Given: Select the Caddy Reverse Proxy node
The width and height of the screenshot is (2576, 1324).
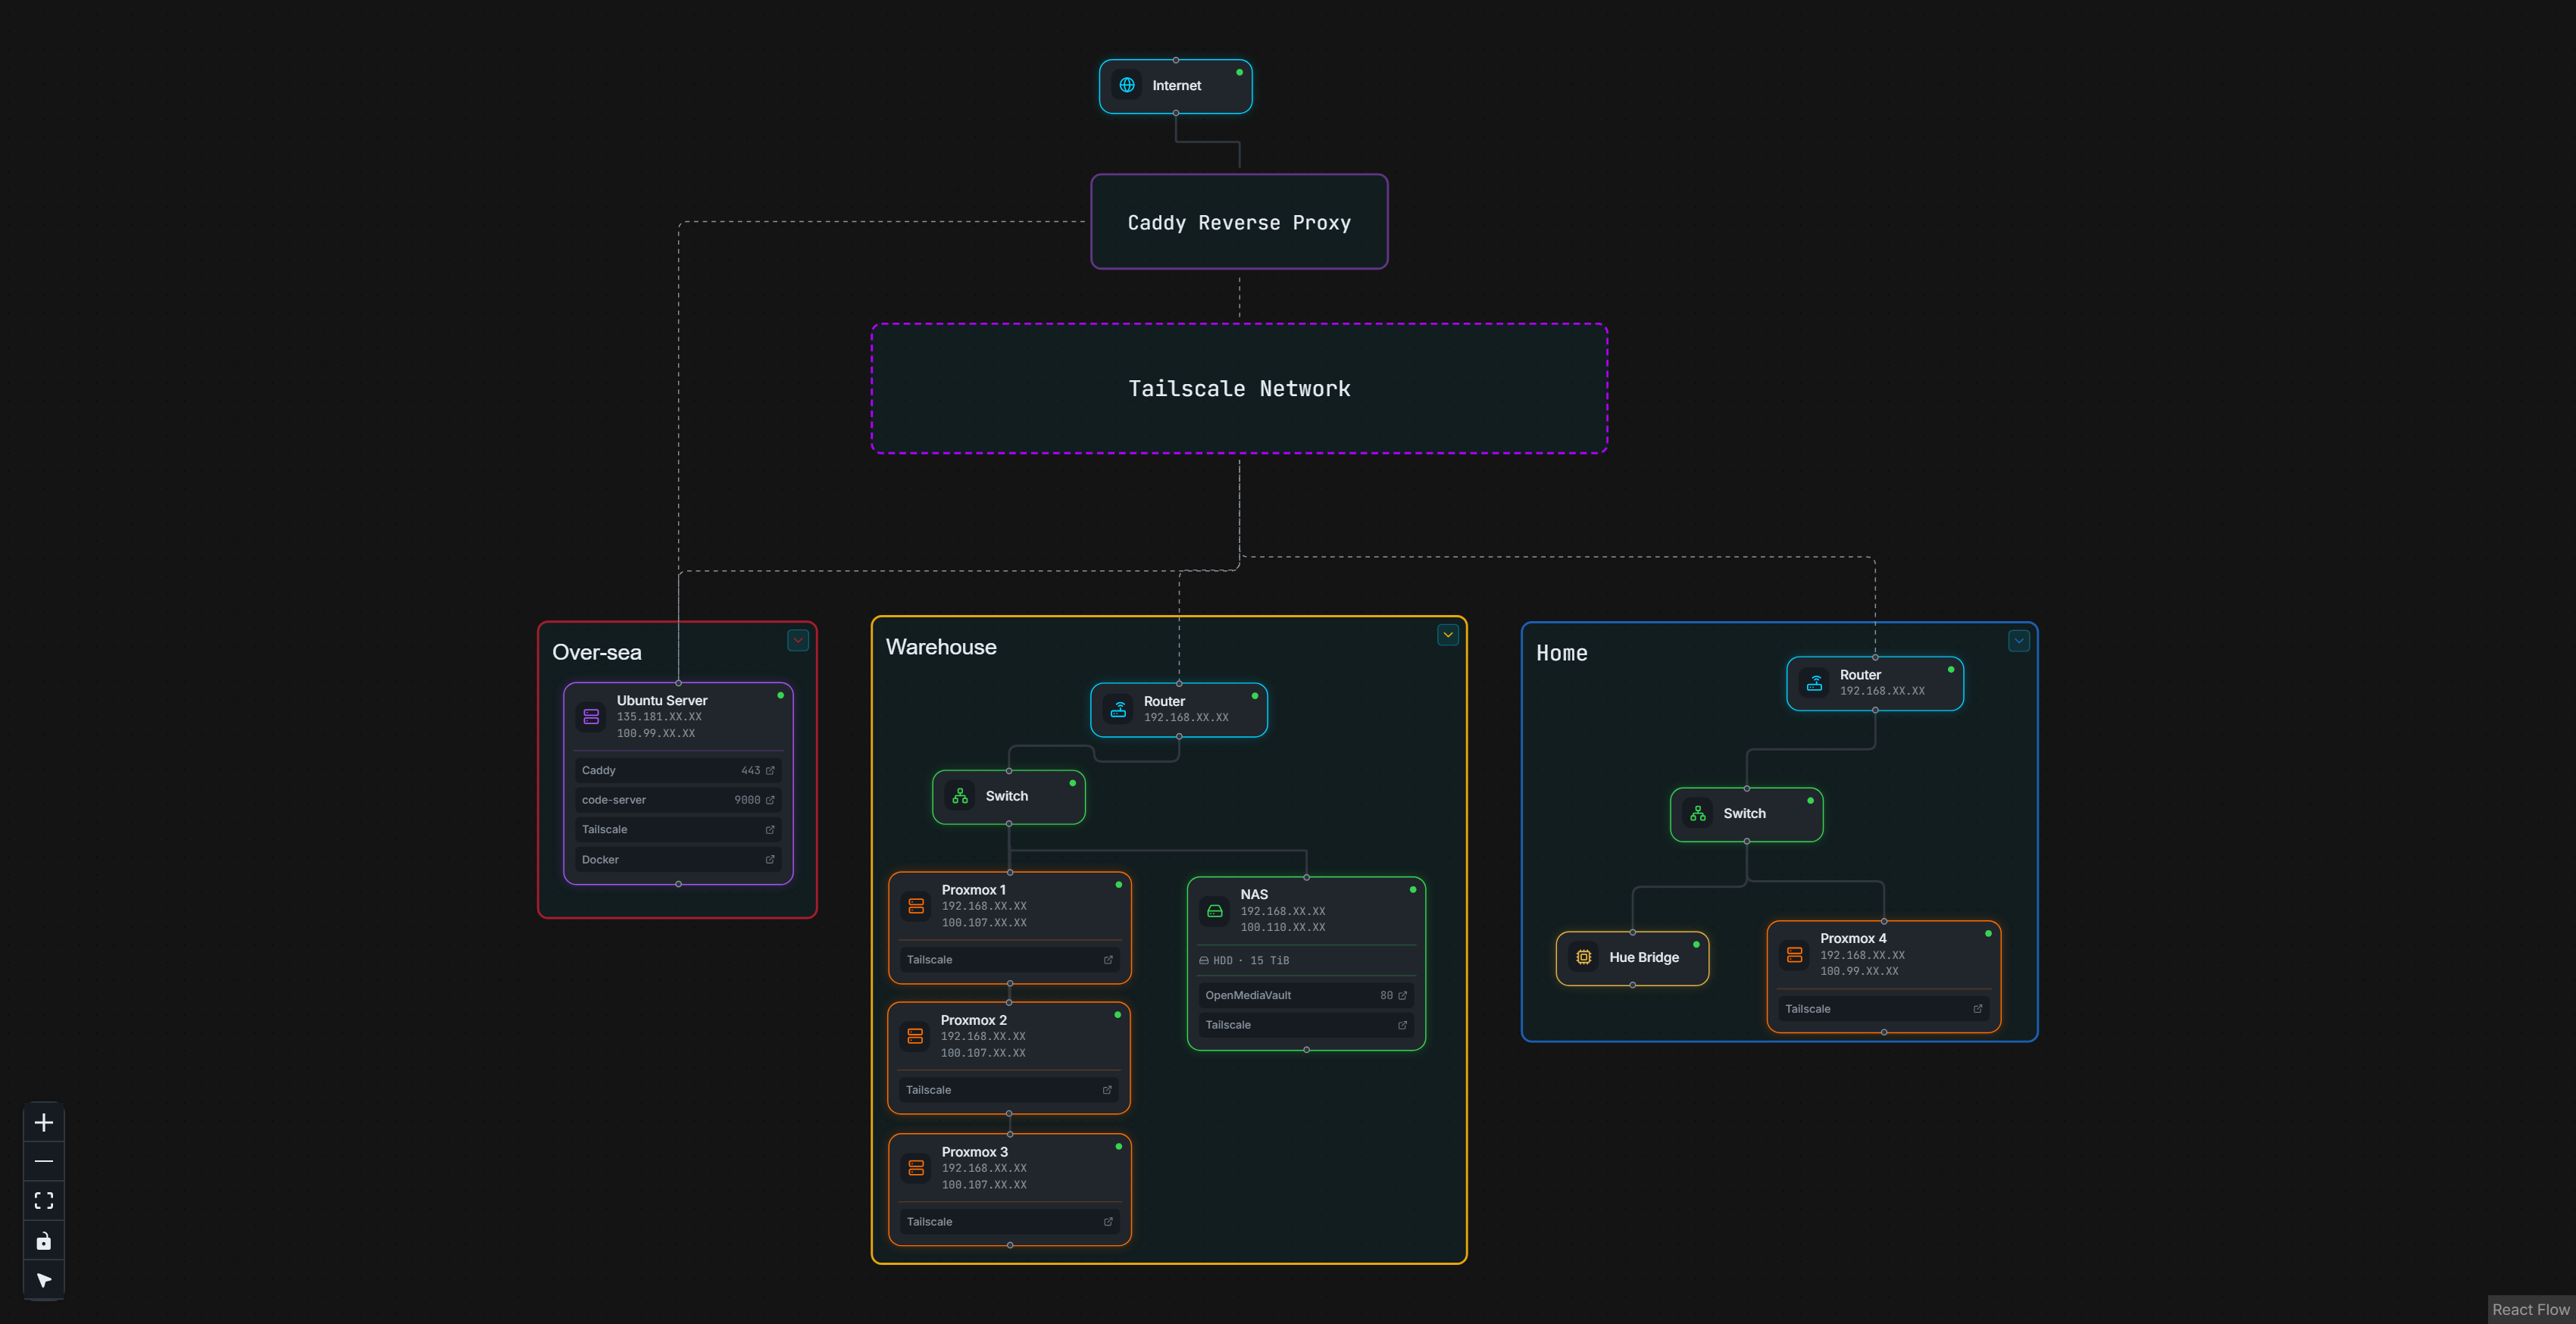Looking at the screenshot, I should pos(1239,222).
